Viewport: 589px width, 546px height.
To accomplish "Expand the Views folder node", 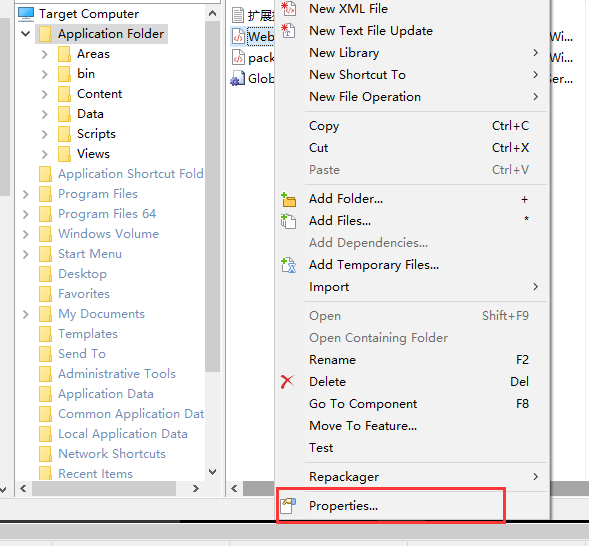I will 45,154.
